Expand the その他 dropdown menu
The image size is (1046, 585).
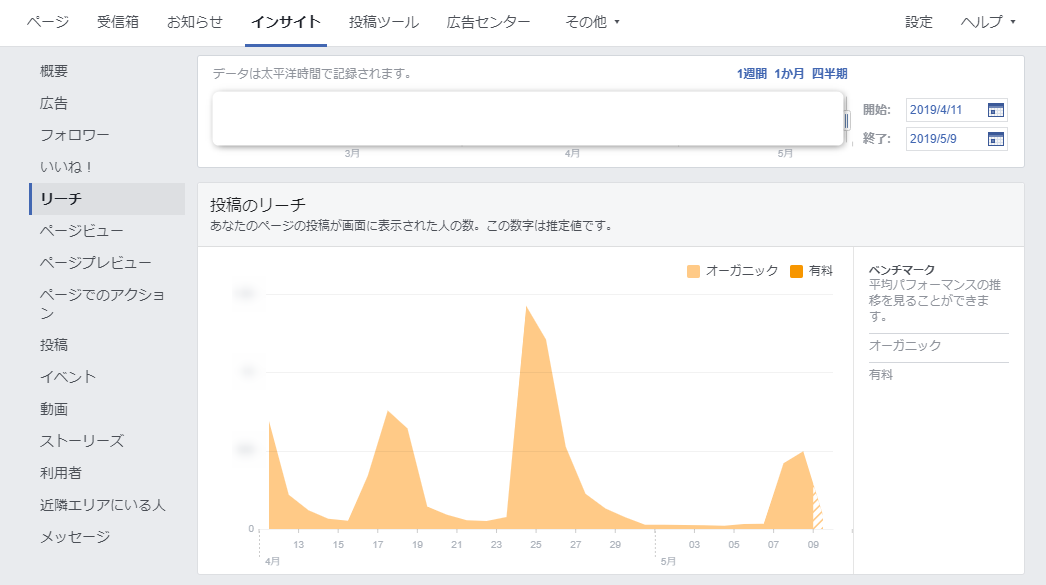point(592,22)
